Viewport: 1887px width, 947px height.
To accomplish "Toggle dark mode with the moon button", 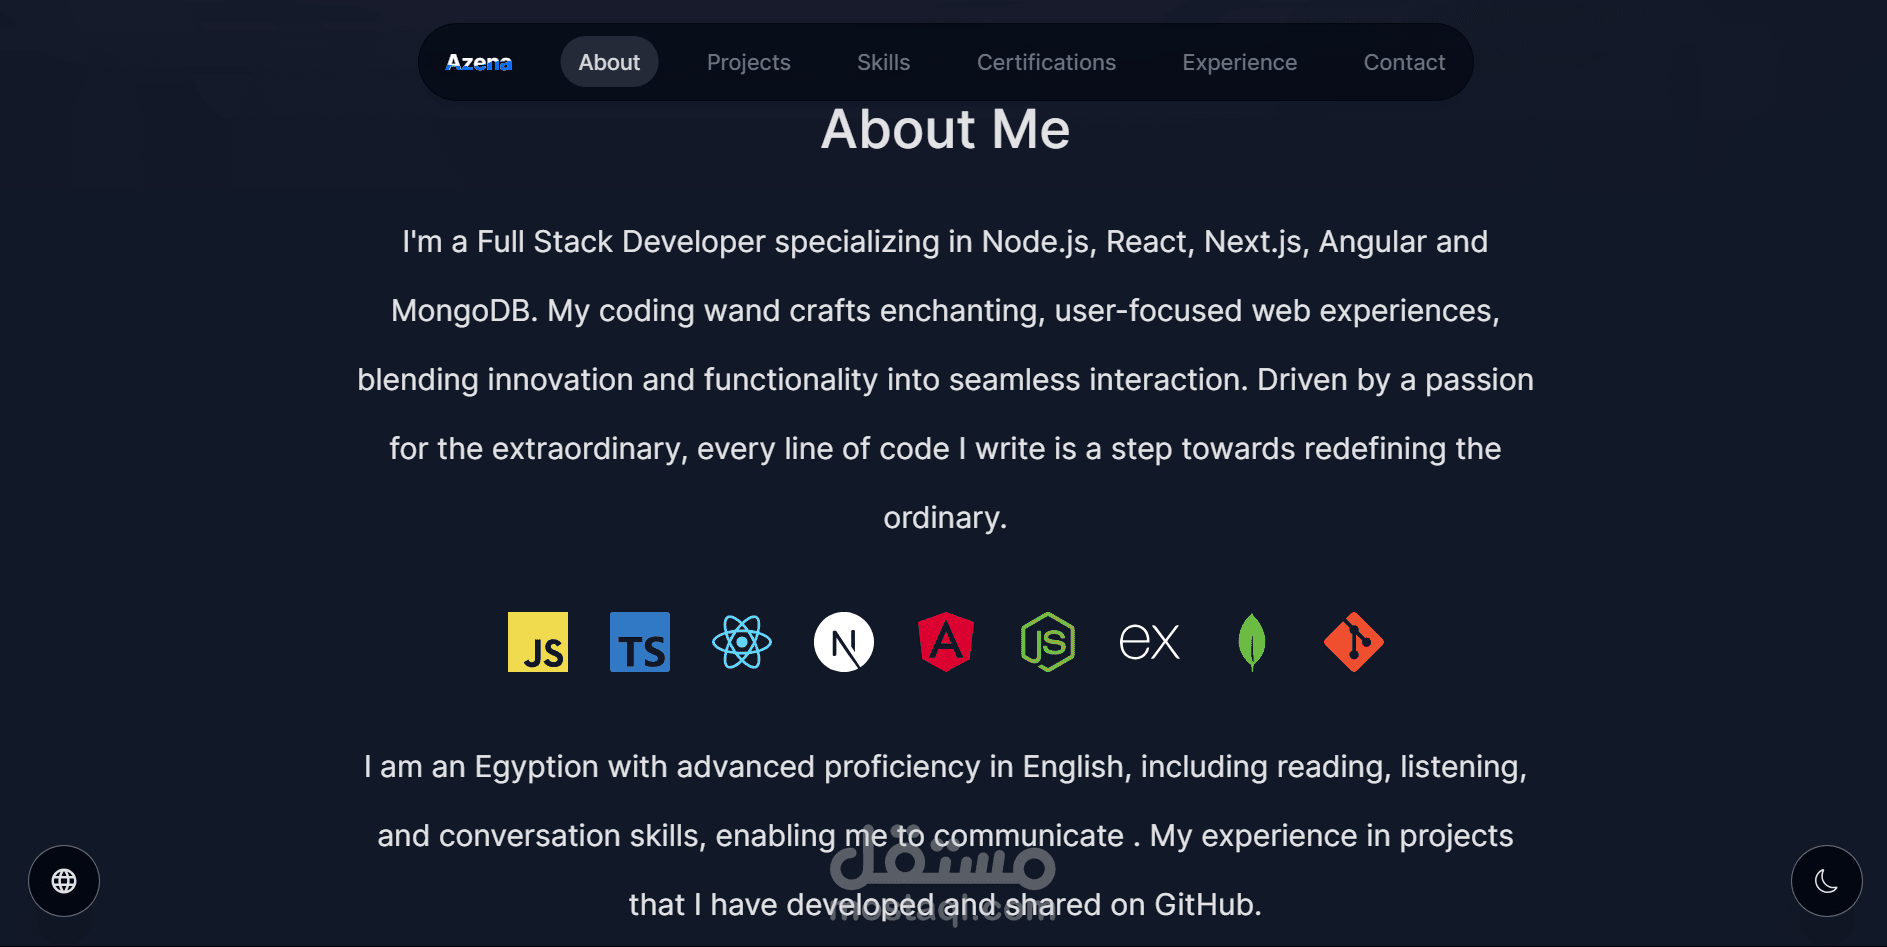I will 1827,881.
